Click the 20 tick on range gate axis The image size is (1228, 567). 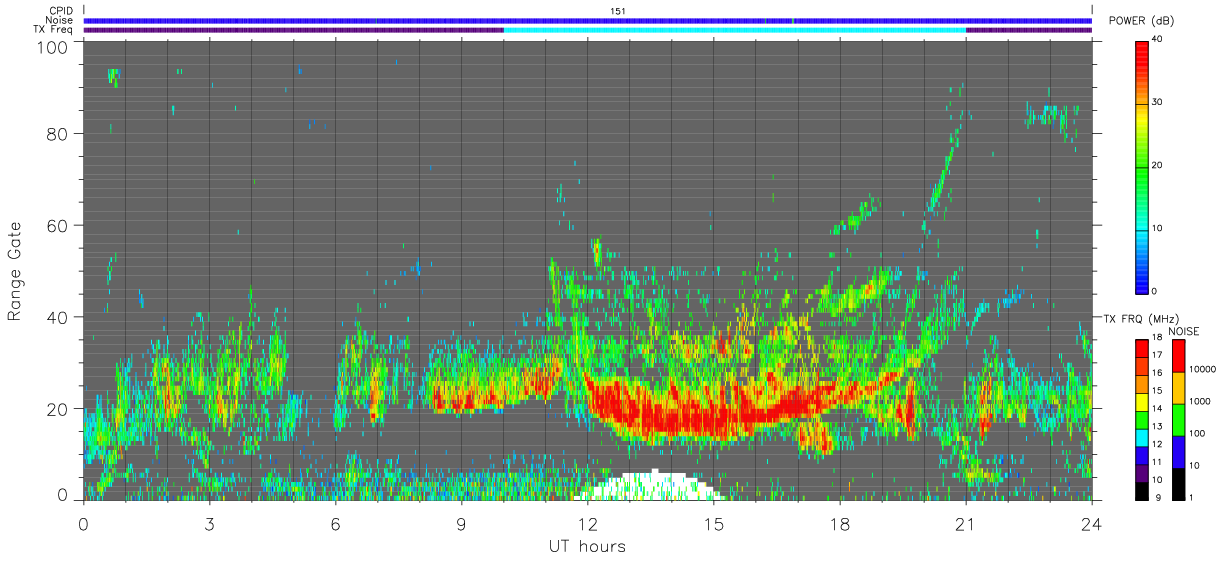(x=57, y=409)
